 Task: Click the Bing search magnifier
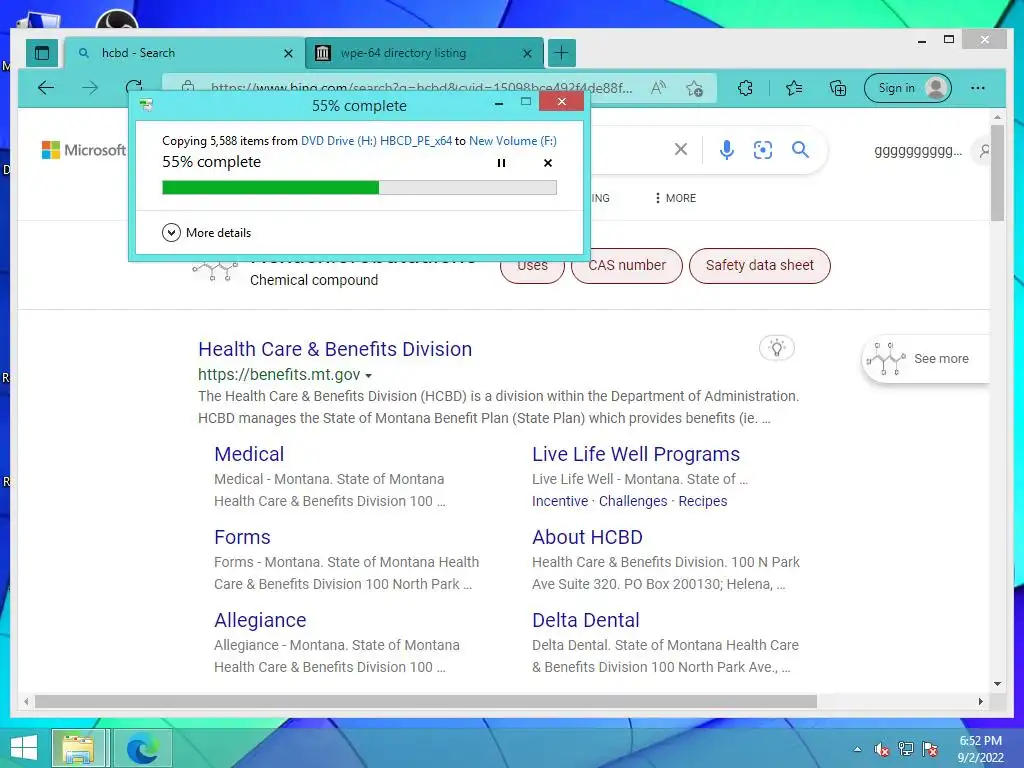(800, 150)
